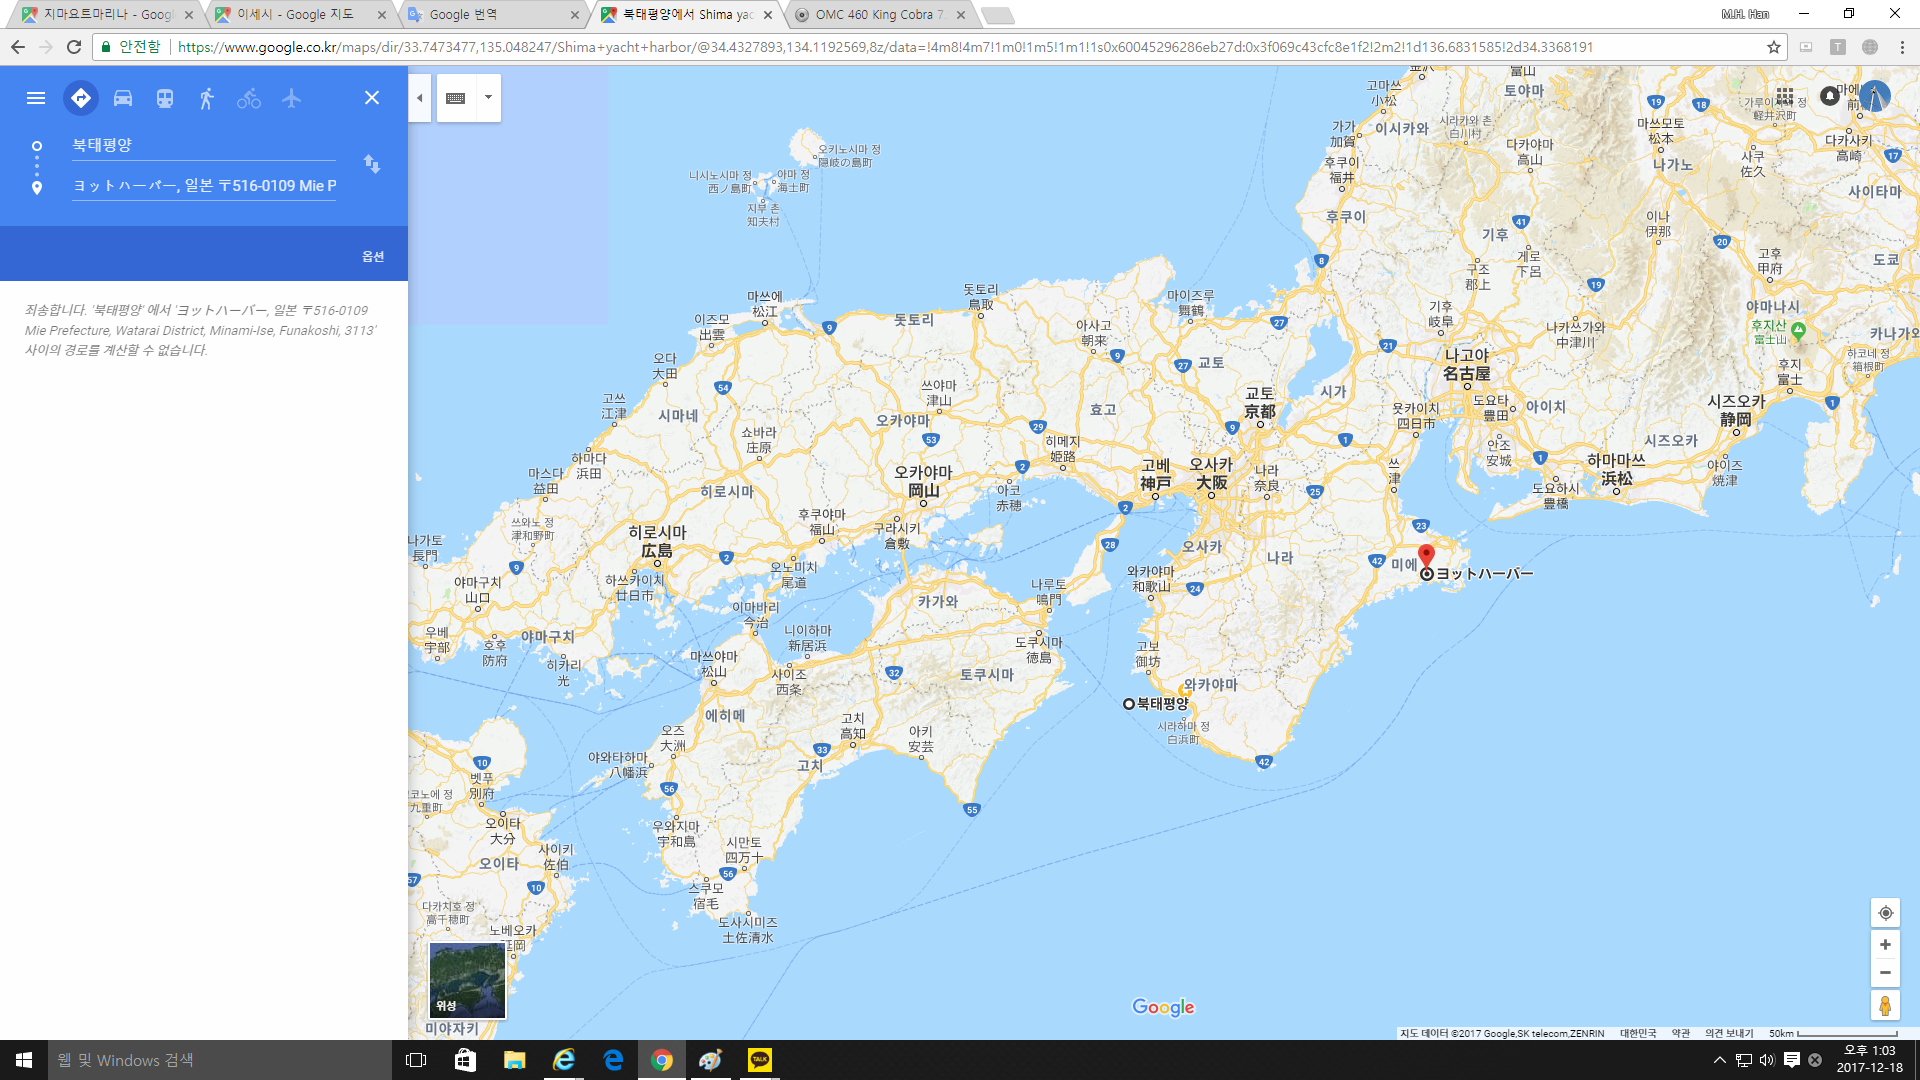
Task: Show my current location
Action: coord(1885,913)
